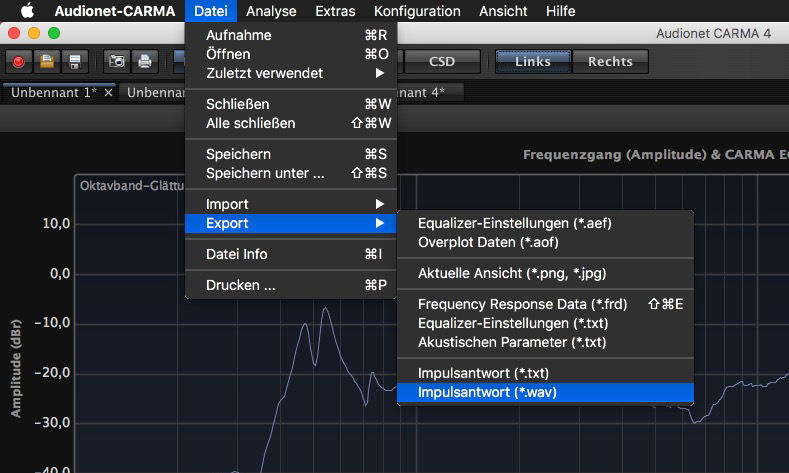This screenshot has width=789, height=473.
Task: Switch to the tab ending in 'nant 4*'
Action: 429,93
